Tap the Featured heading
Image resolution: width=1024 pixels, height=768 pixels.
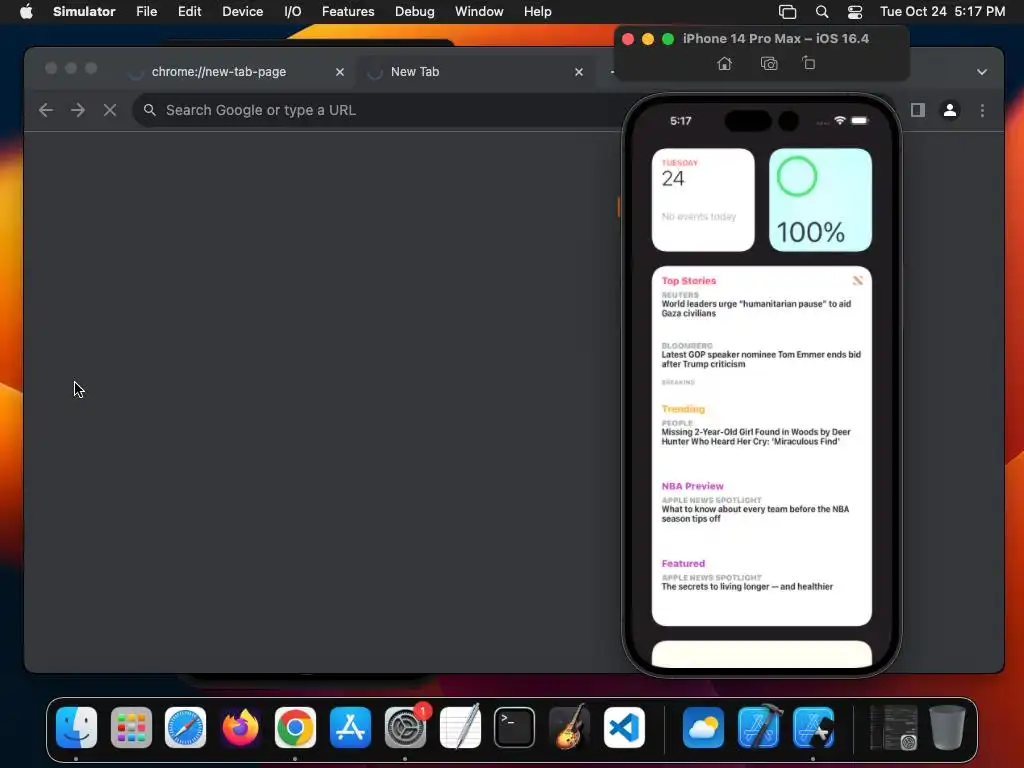(683, 564)
